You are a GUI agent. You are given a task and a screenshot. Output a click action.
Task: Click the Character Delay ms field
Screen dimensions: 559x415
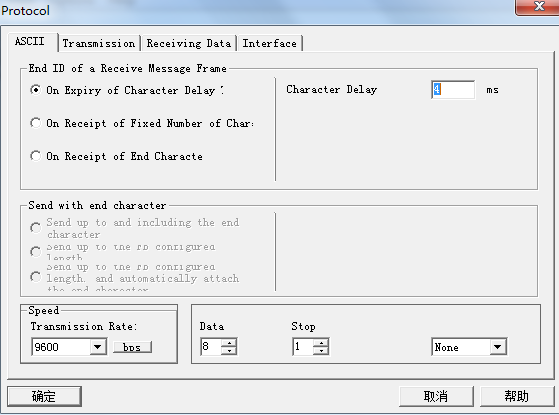(x=453, y=89)
